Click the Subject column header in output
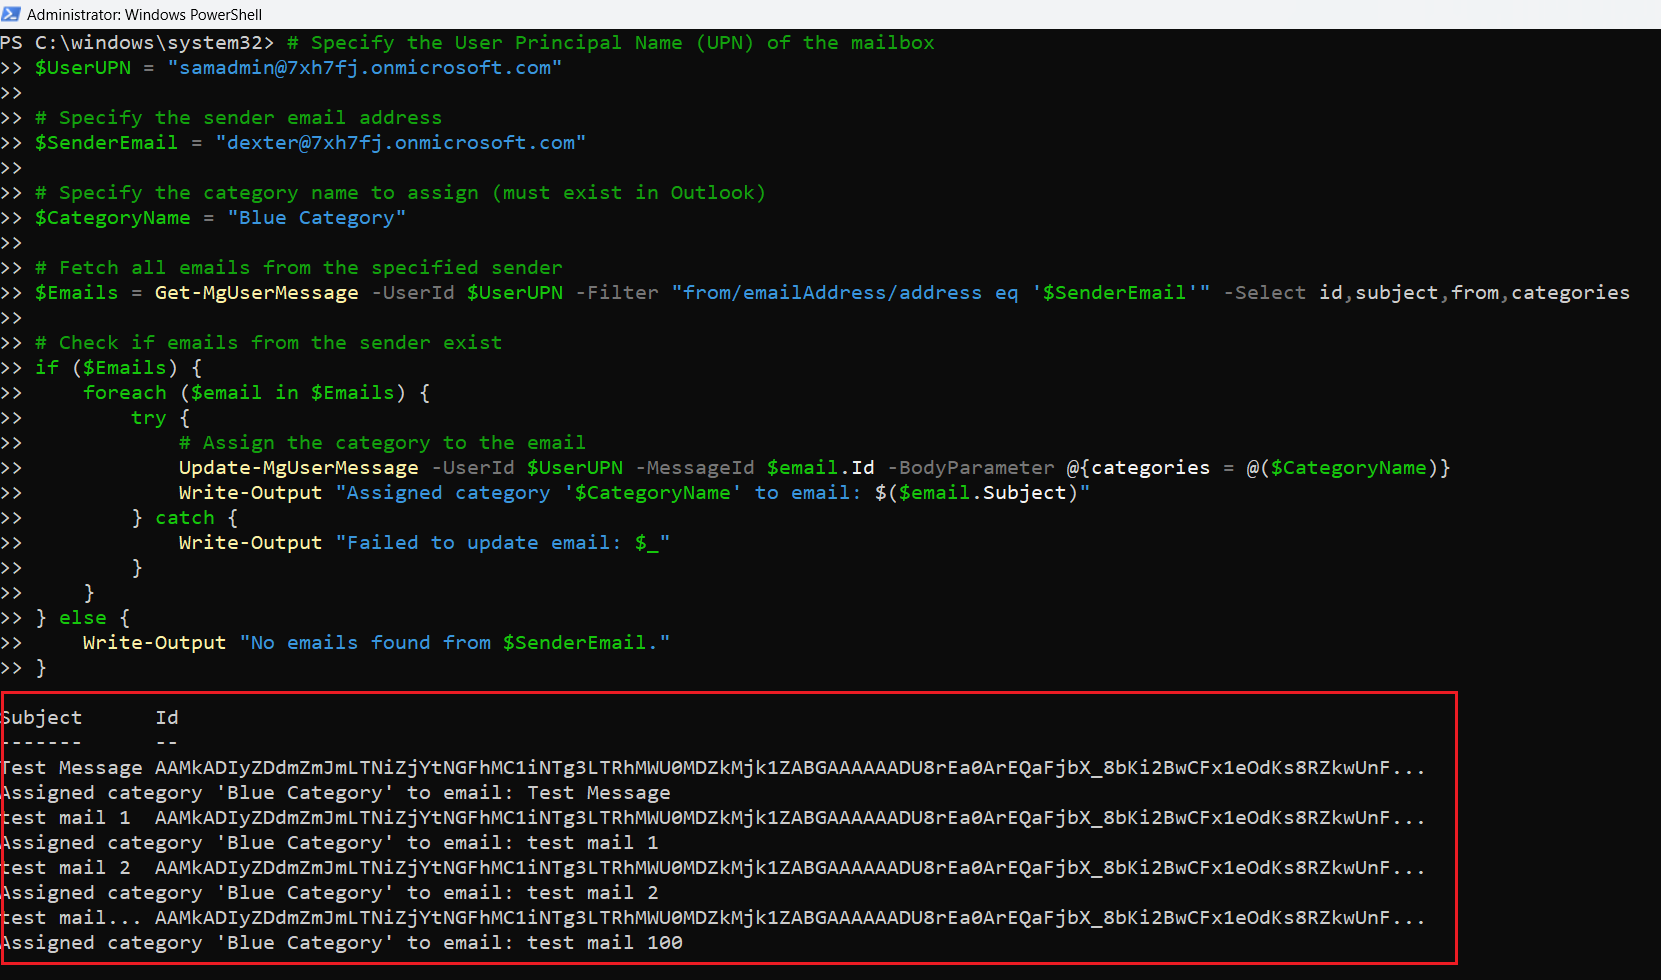Screen dimensions: 1661x980 tap(42, 718)
